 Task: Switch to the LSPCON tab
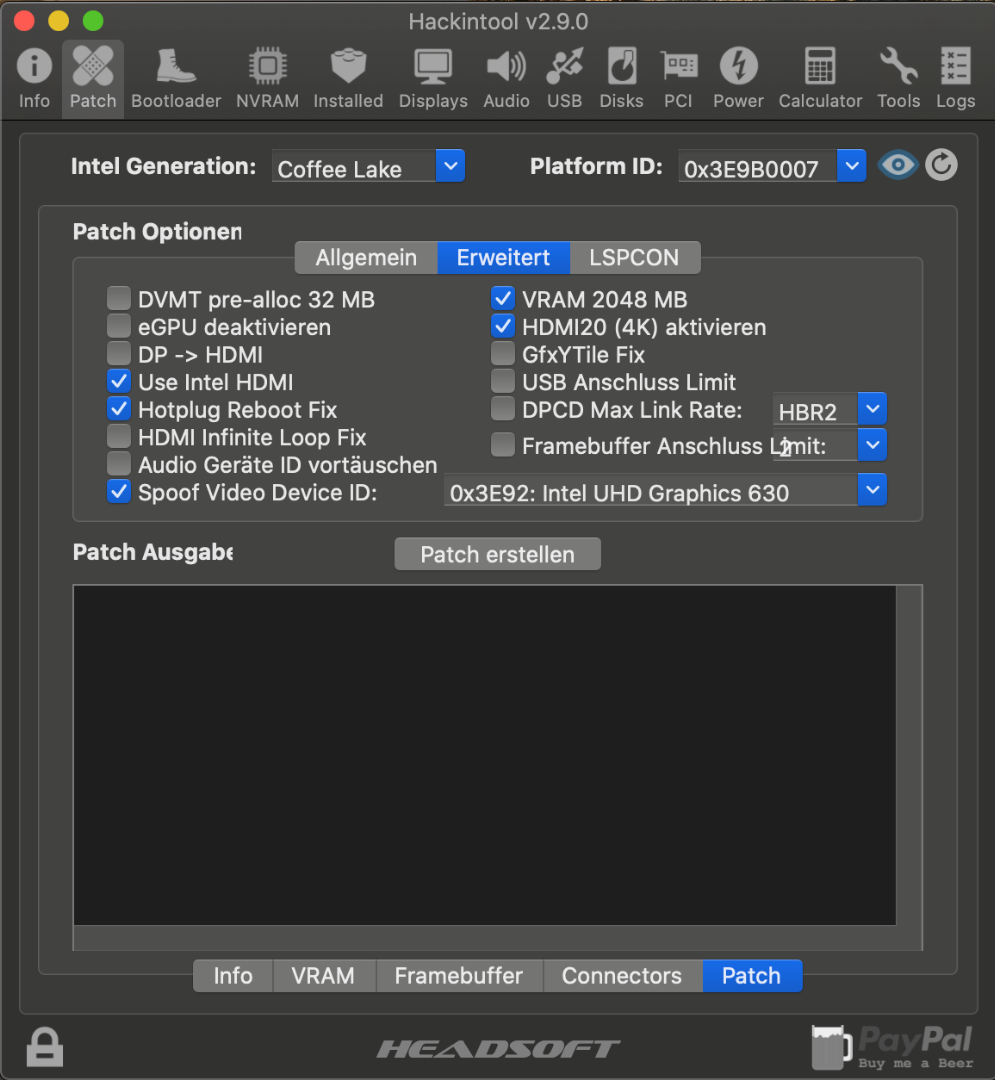click(x=634, y=258)
